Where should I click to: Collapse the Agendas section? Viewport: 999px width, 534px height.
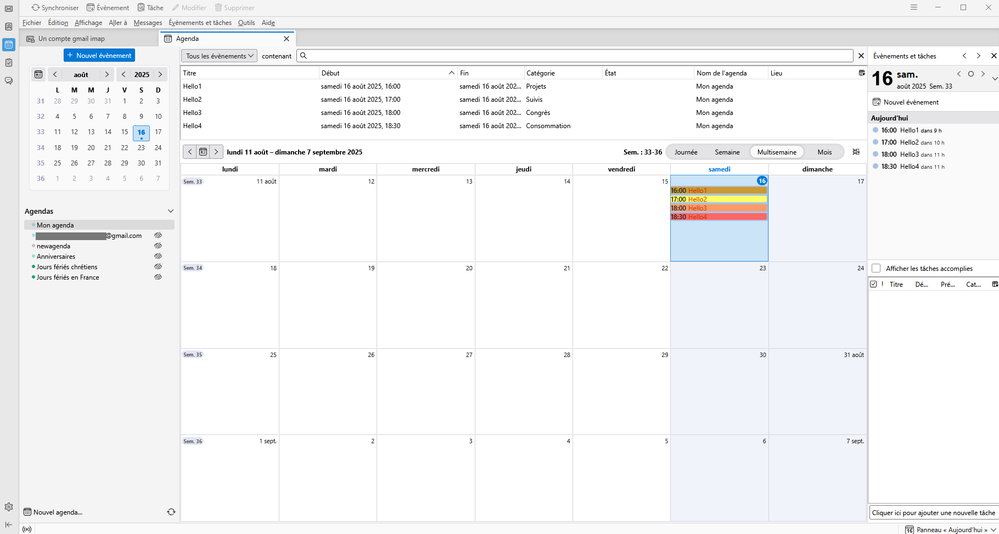point(171,211)
